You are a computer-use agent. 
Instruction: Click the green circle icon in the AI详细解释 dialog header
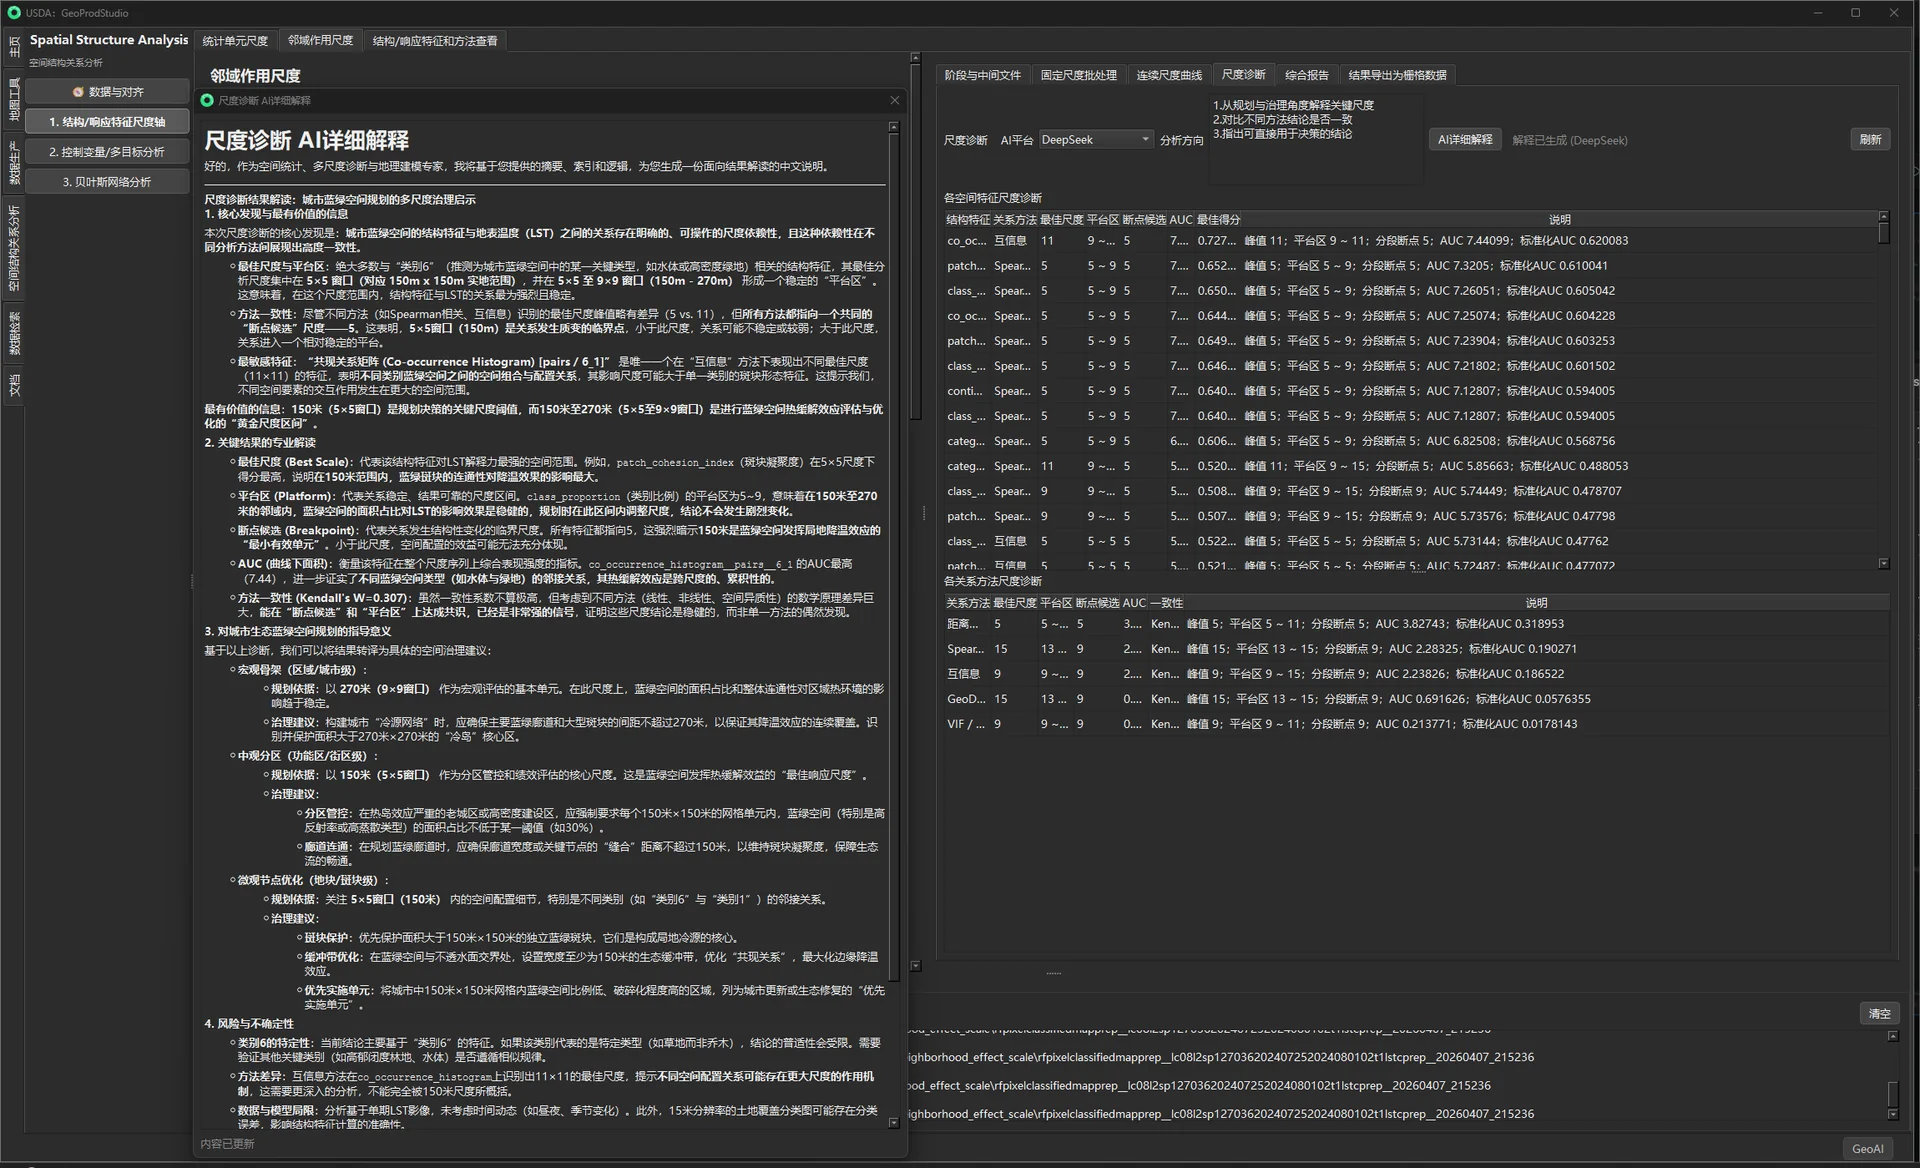tap(207, 100)
